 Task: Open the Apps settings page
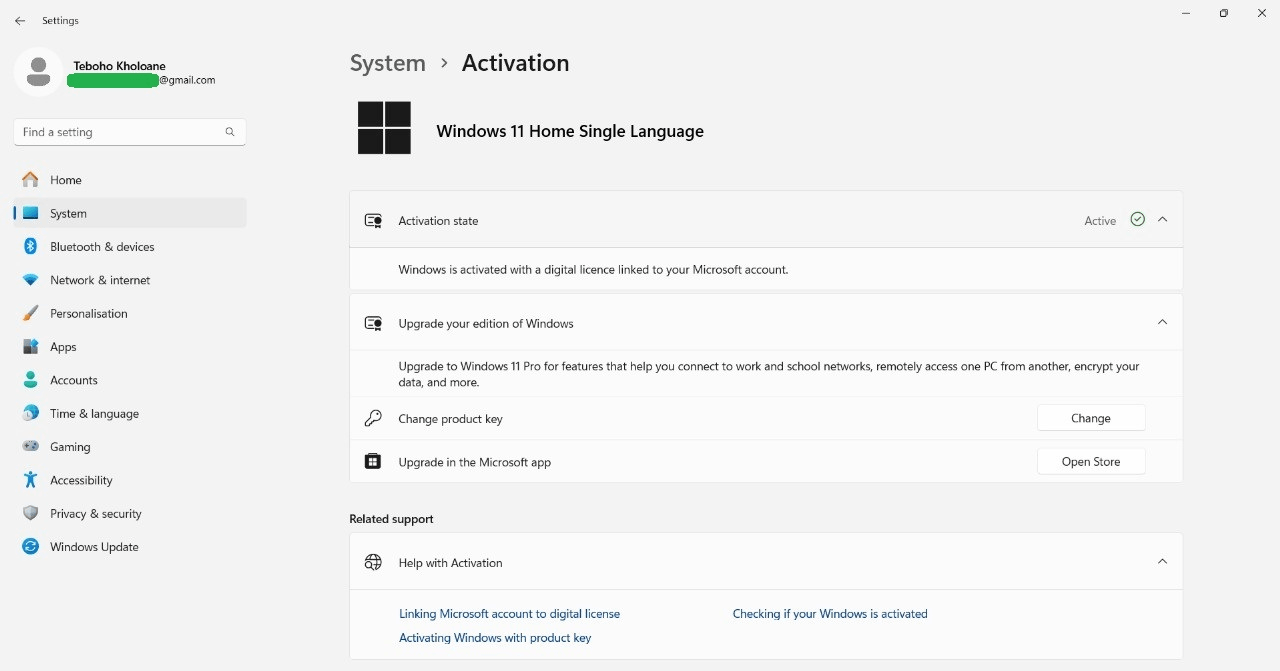point(64,347)
